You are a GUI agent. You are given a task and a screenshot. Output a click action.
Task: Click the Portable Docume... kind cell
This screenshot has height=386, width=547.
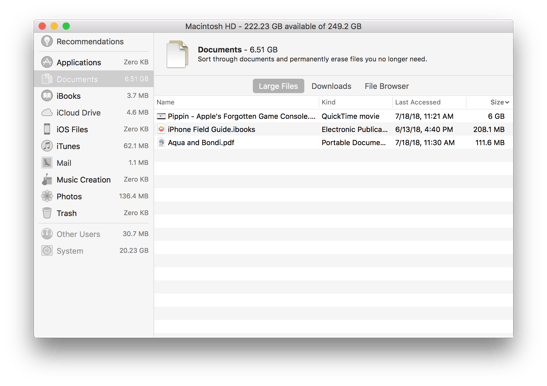coord(353,143)
